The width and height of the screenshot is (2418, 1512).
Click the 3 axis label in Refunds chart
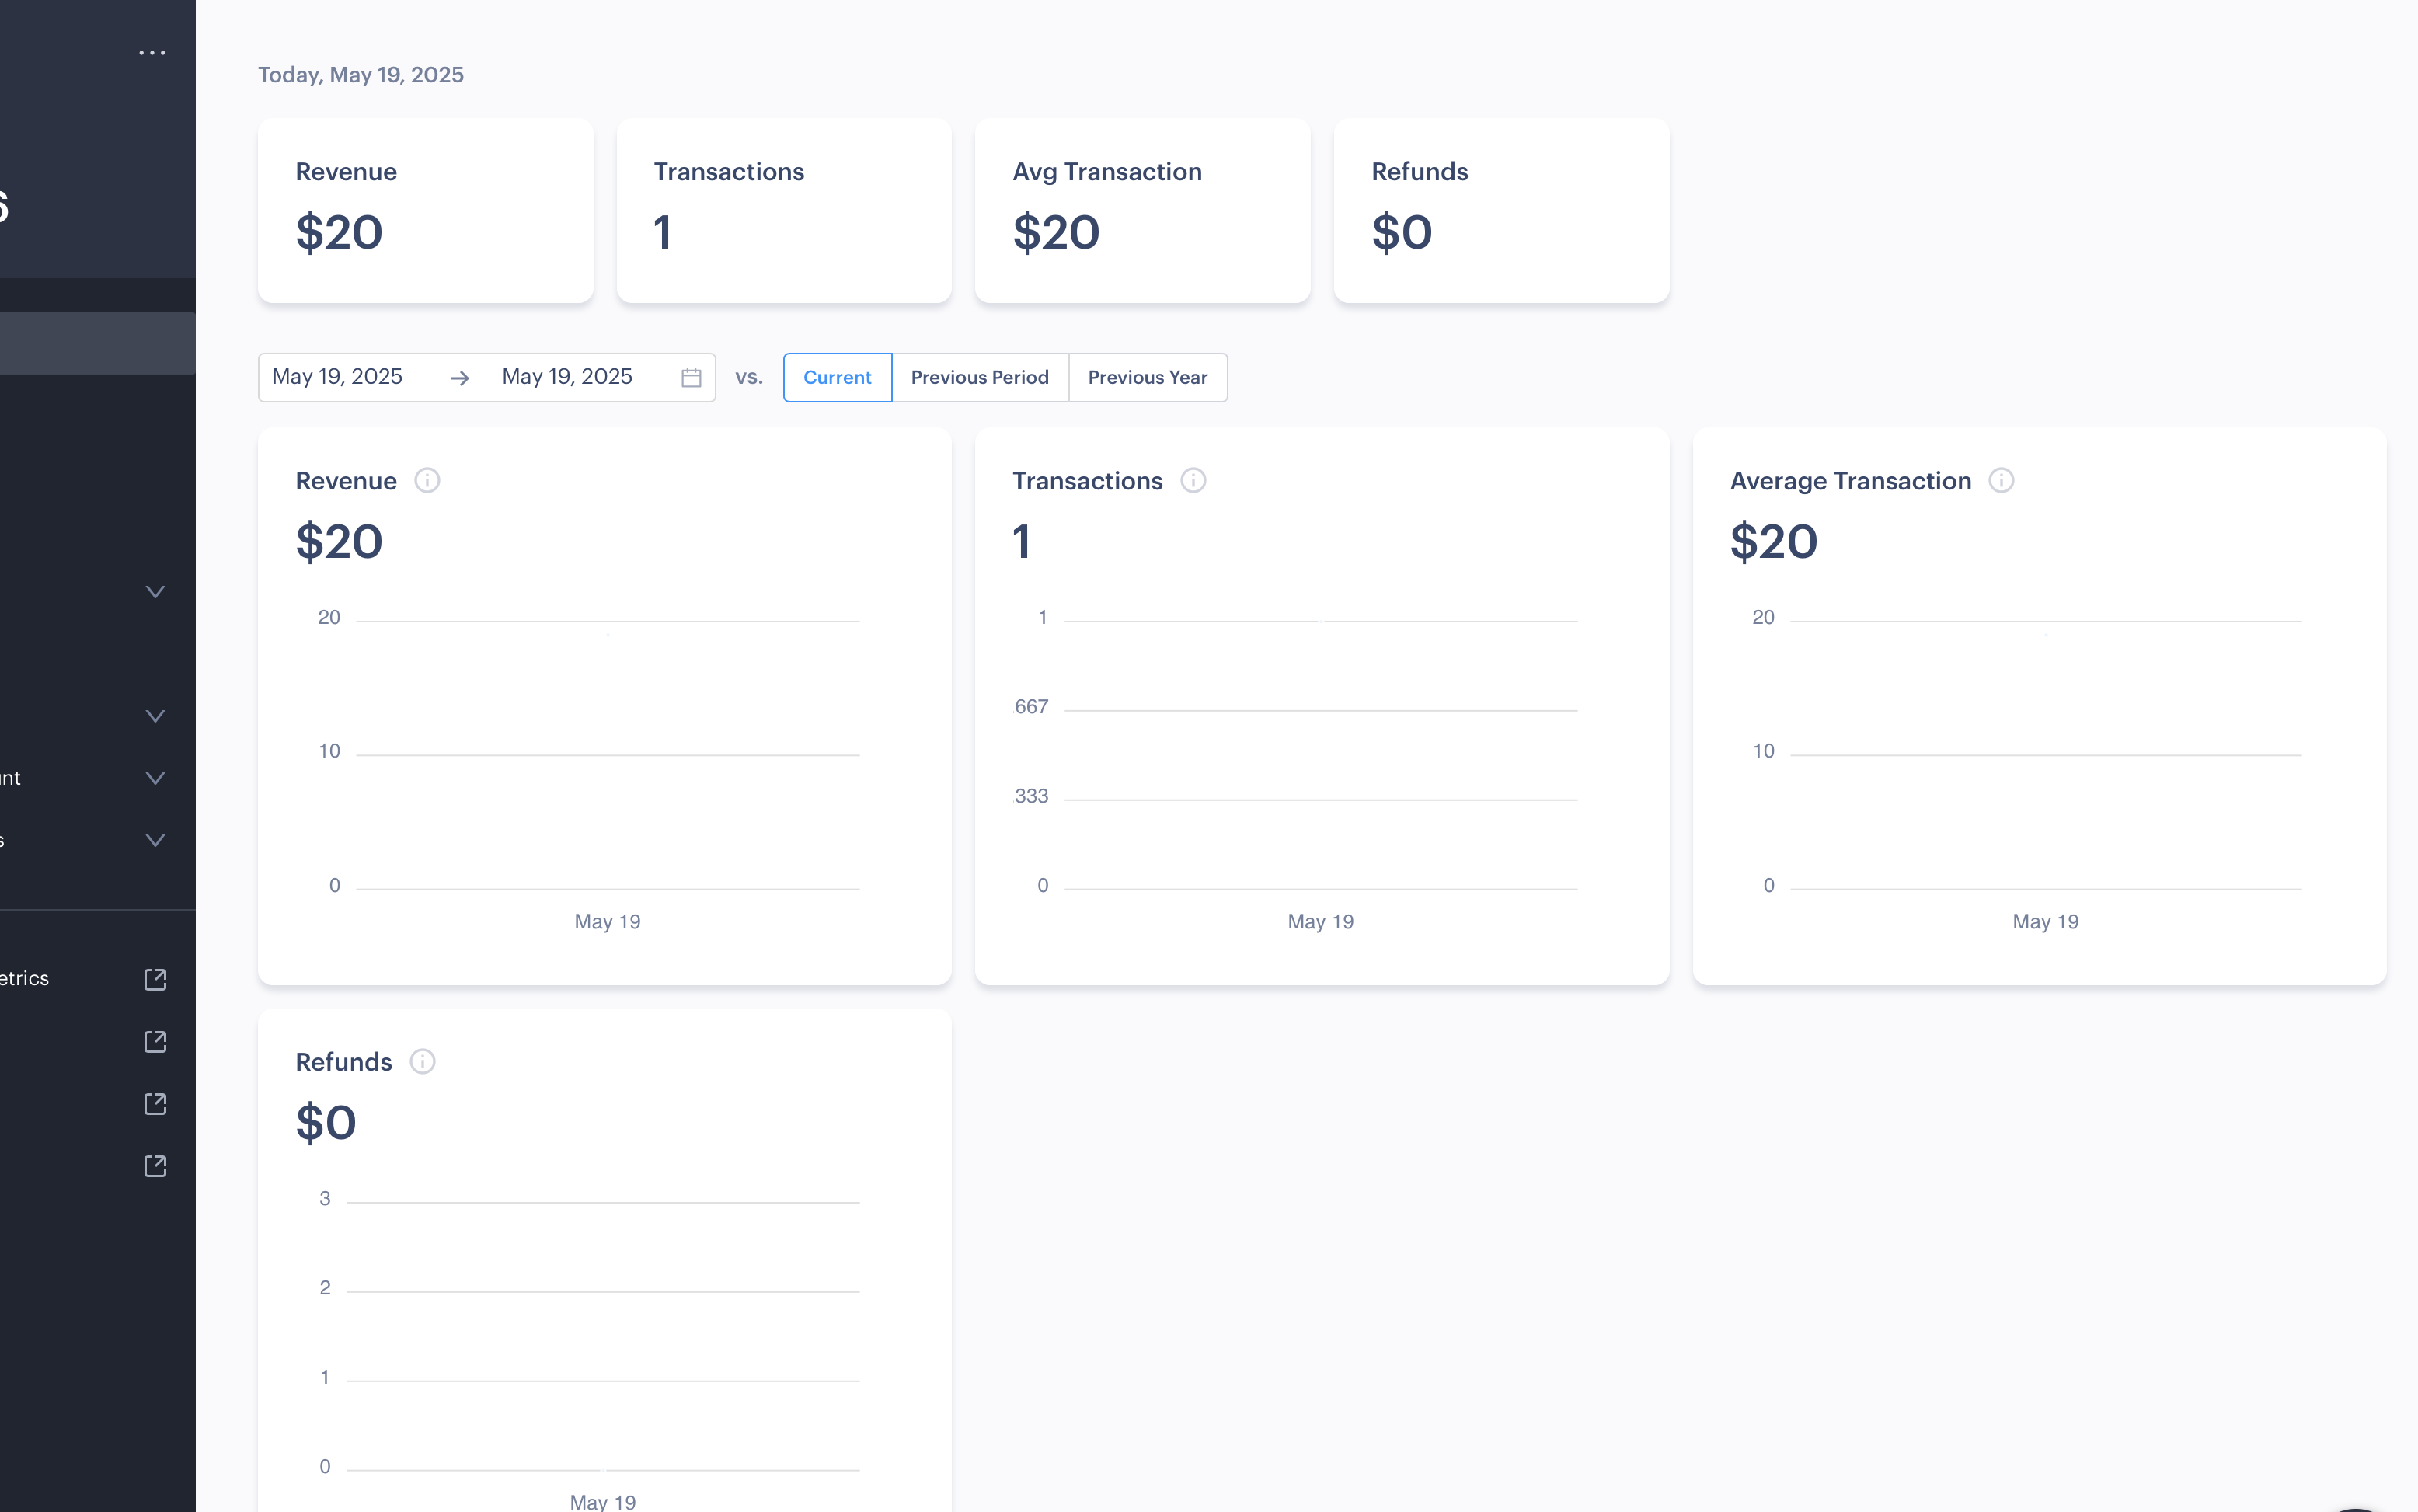[x=325, y=1198]
